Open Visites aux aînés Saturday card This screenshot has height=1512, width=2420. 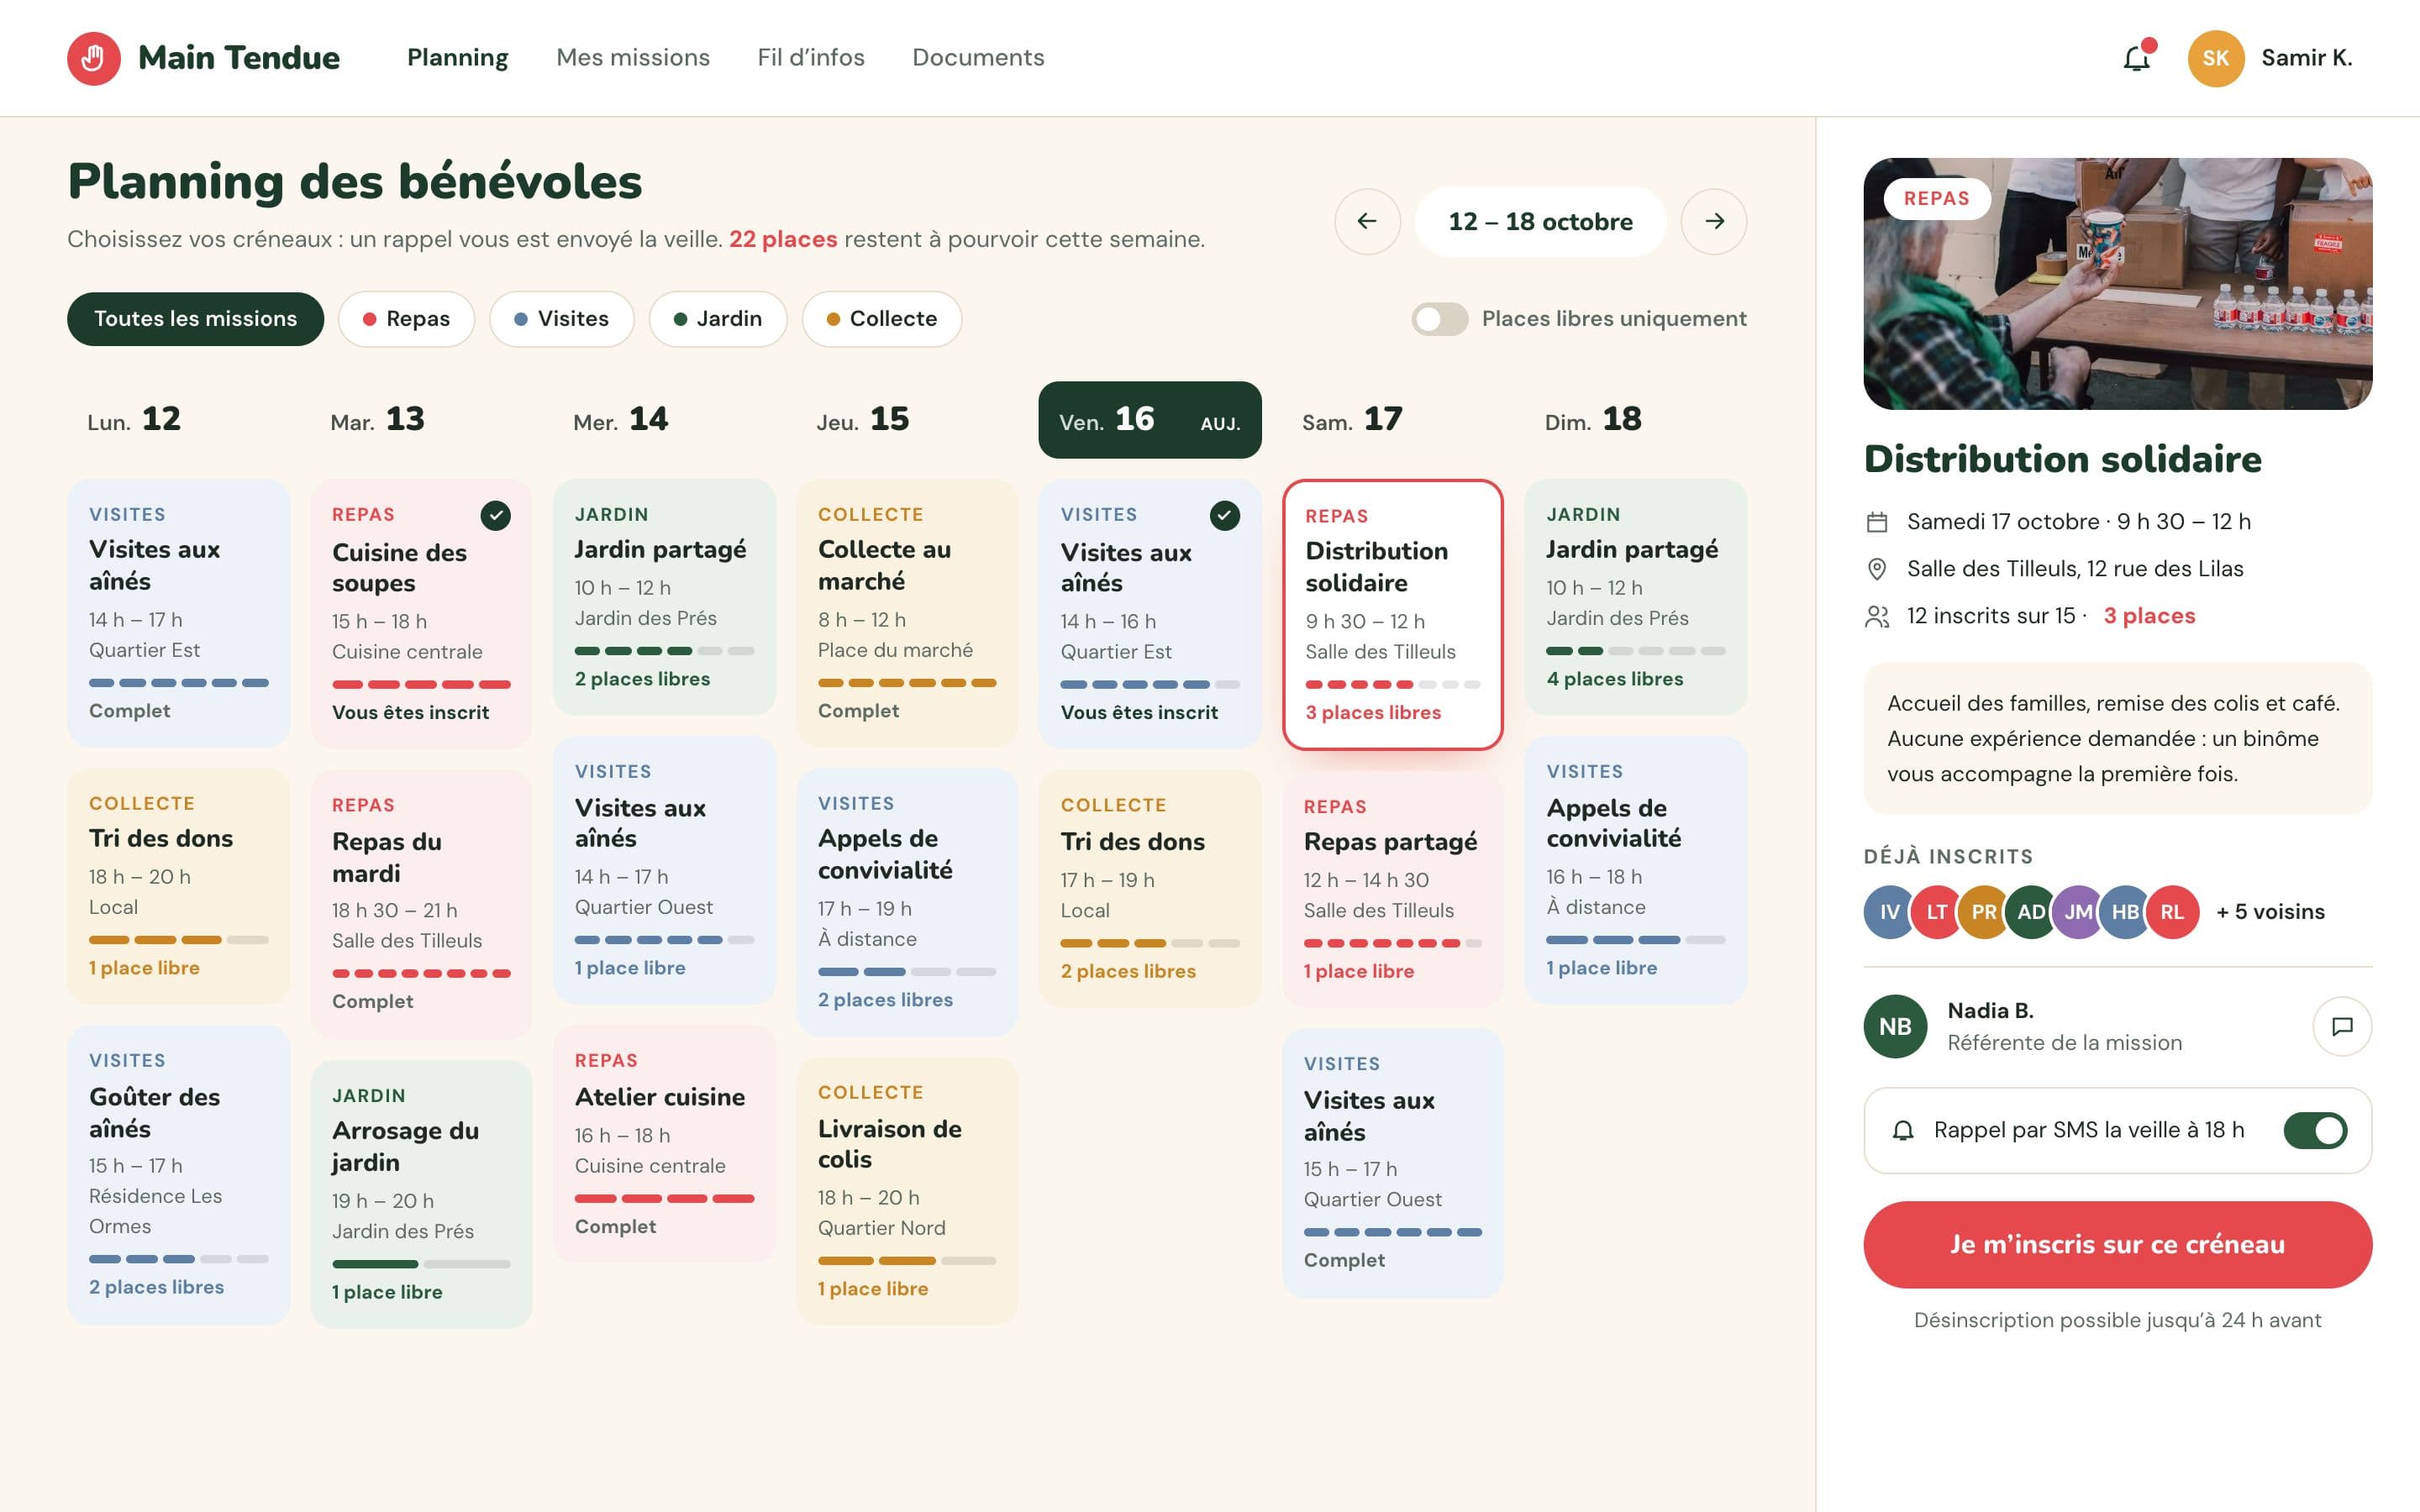(x=1392, y=1163)
